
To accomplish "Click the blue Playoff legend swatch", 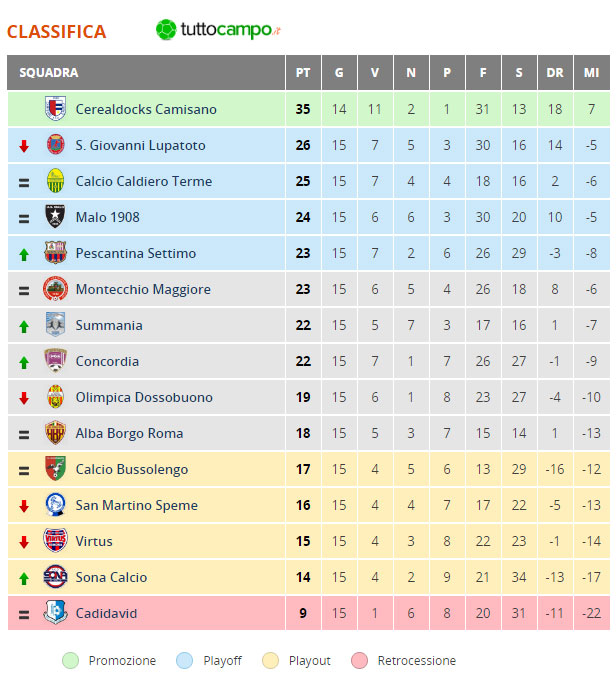I will [x=184, y=661].
